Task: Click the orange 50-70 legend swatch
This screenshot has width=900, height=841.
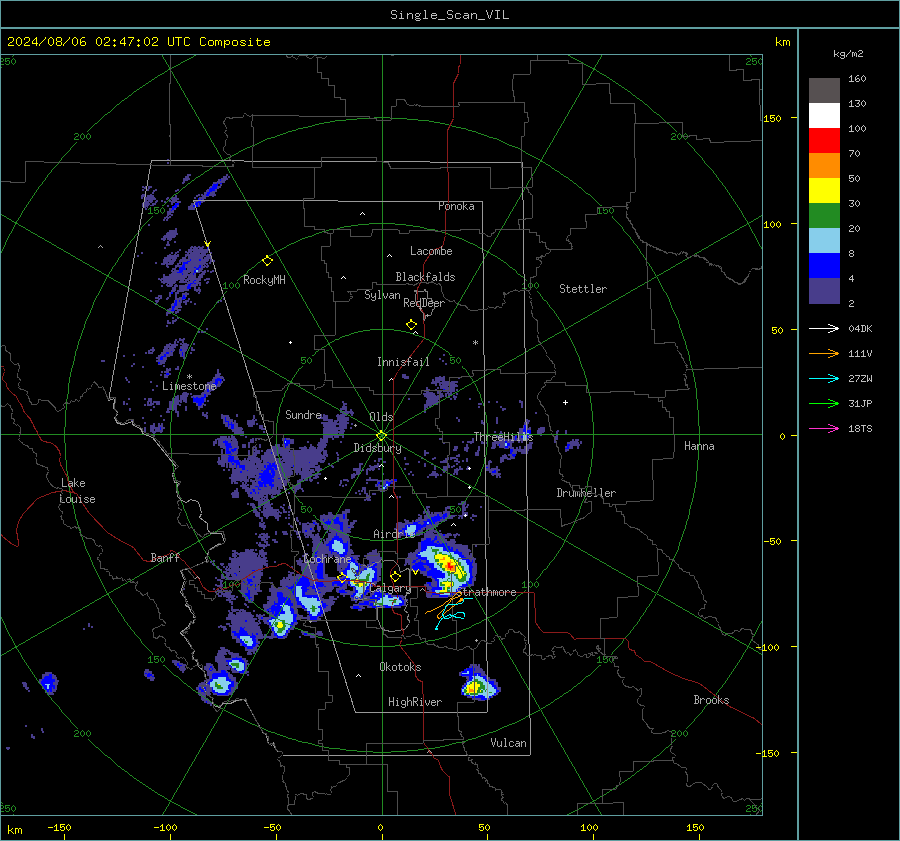Action: pyautogui.click(x=824, y=166)
